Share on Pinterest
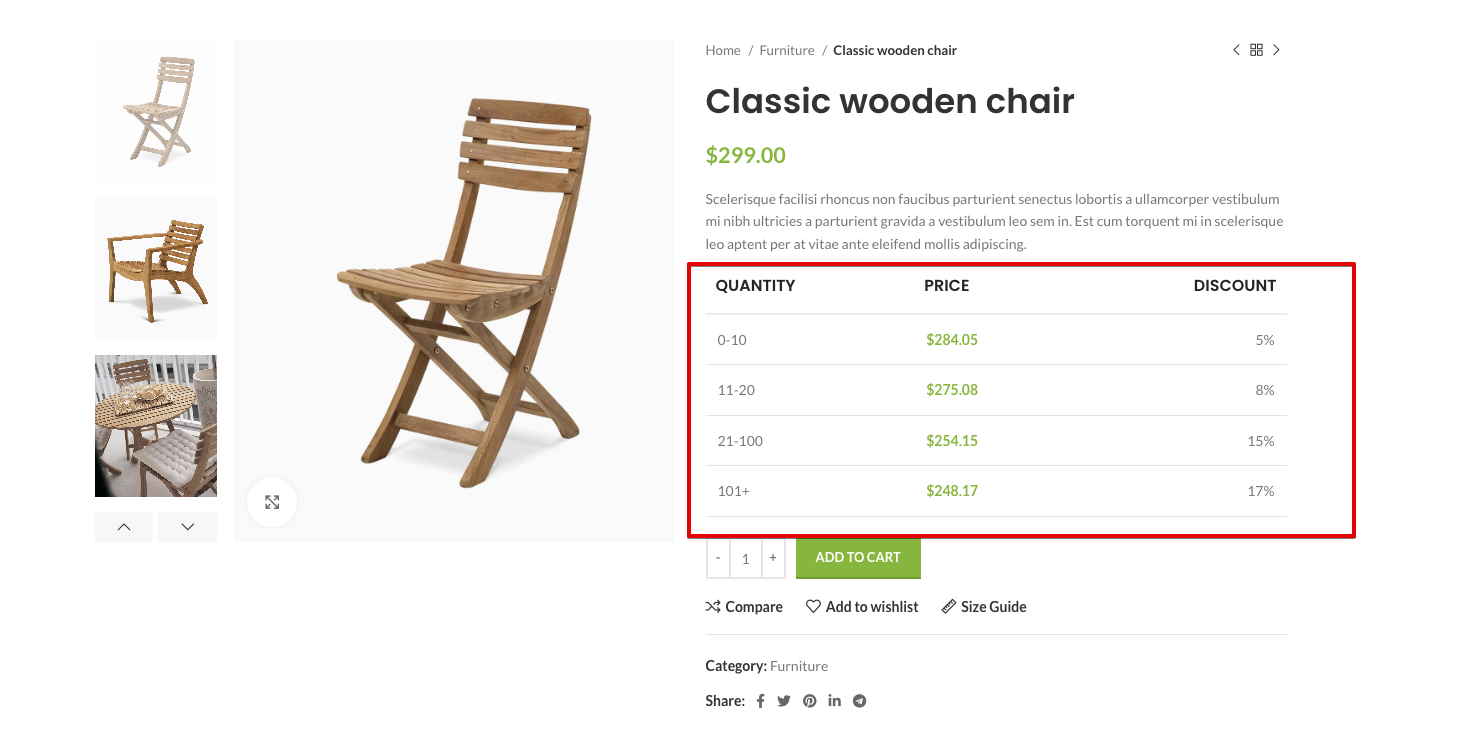This screenshot has height=736, width=1472. click(809, 701)
